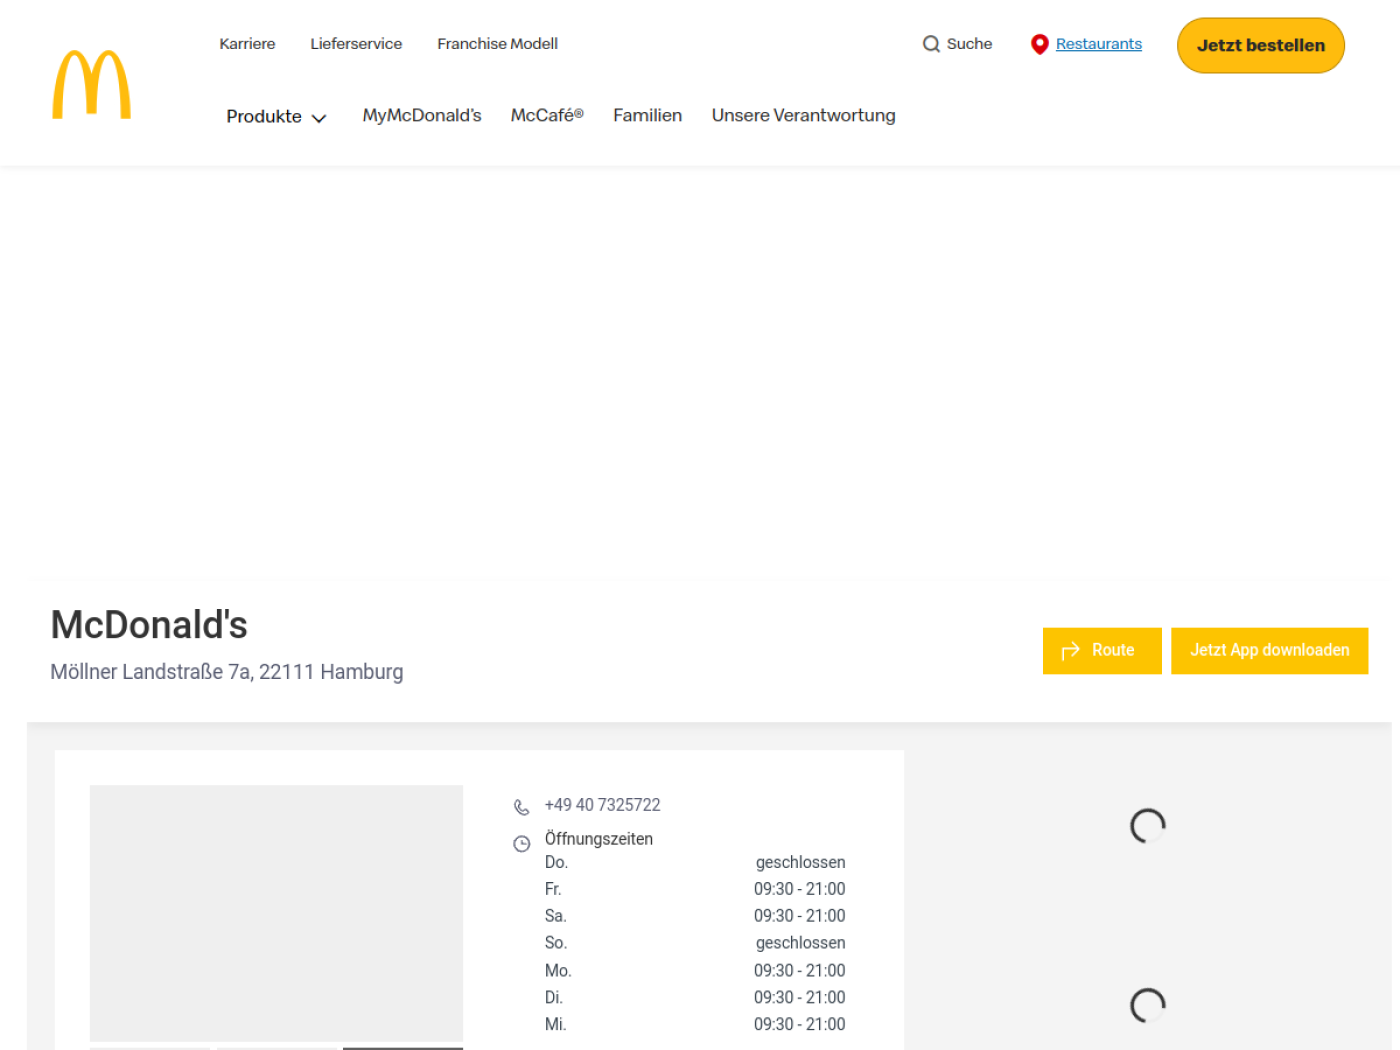The height and width of the screenshot is (1050, 1400).
Task: Click the arrow icon in the Route button
Action: 1070,651
